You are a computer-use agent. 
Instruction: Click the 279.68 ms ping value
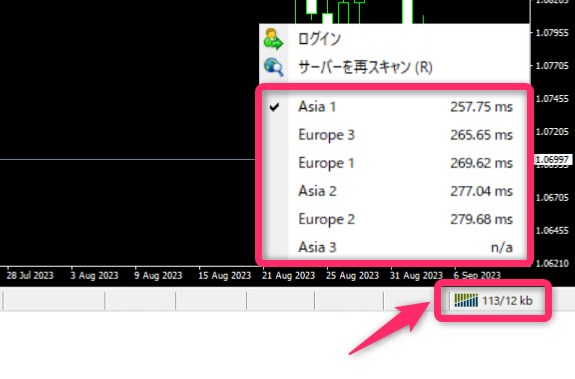481,219
